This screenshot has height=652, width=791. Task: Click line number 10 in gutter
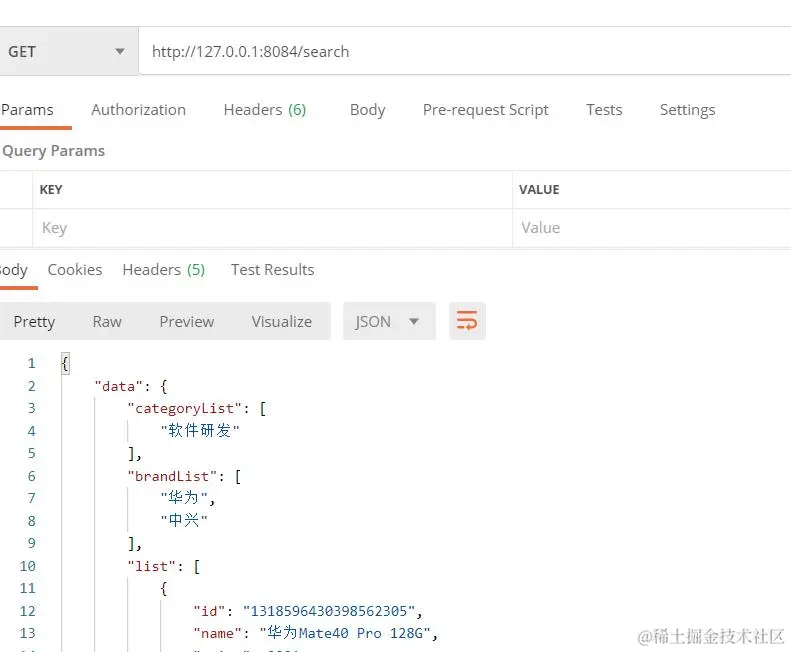pos(27,566)
